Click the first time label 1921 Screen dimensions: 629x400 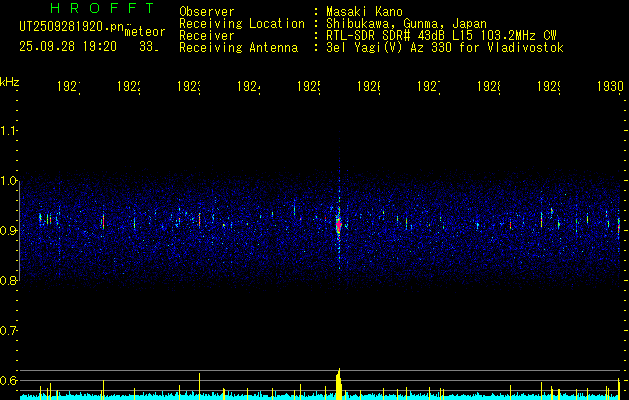69,86
